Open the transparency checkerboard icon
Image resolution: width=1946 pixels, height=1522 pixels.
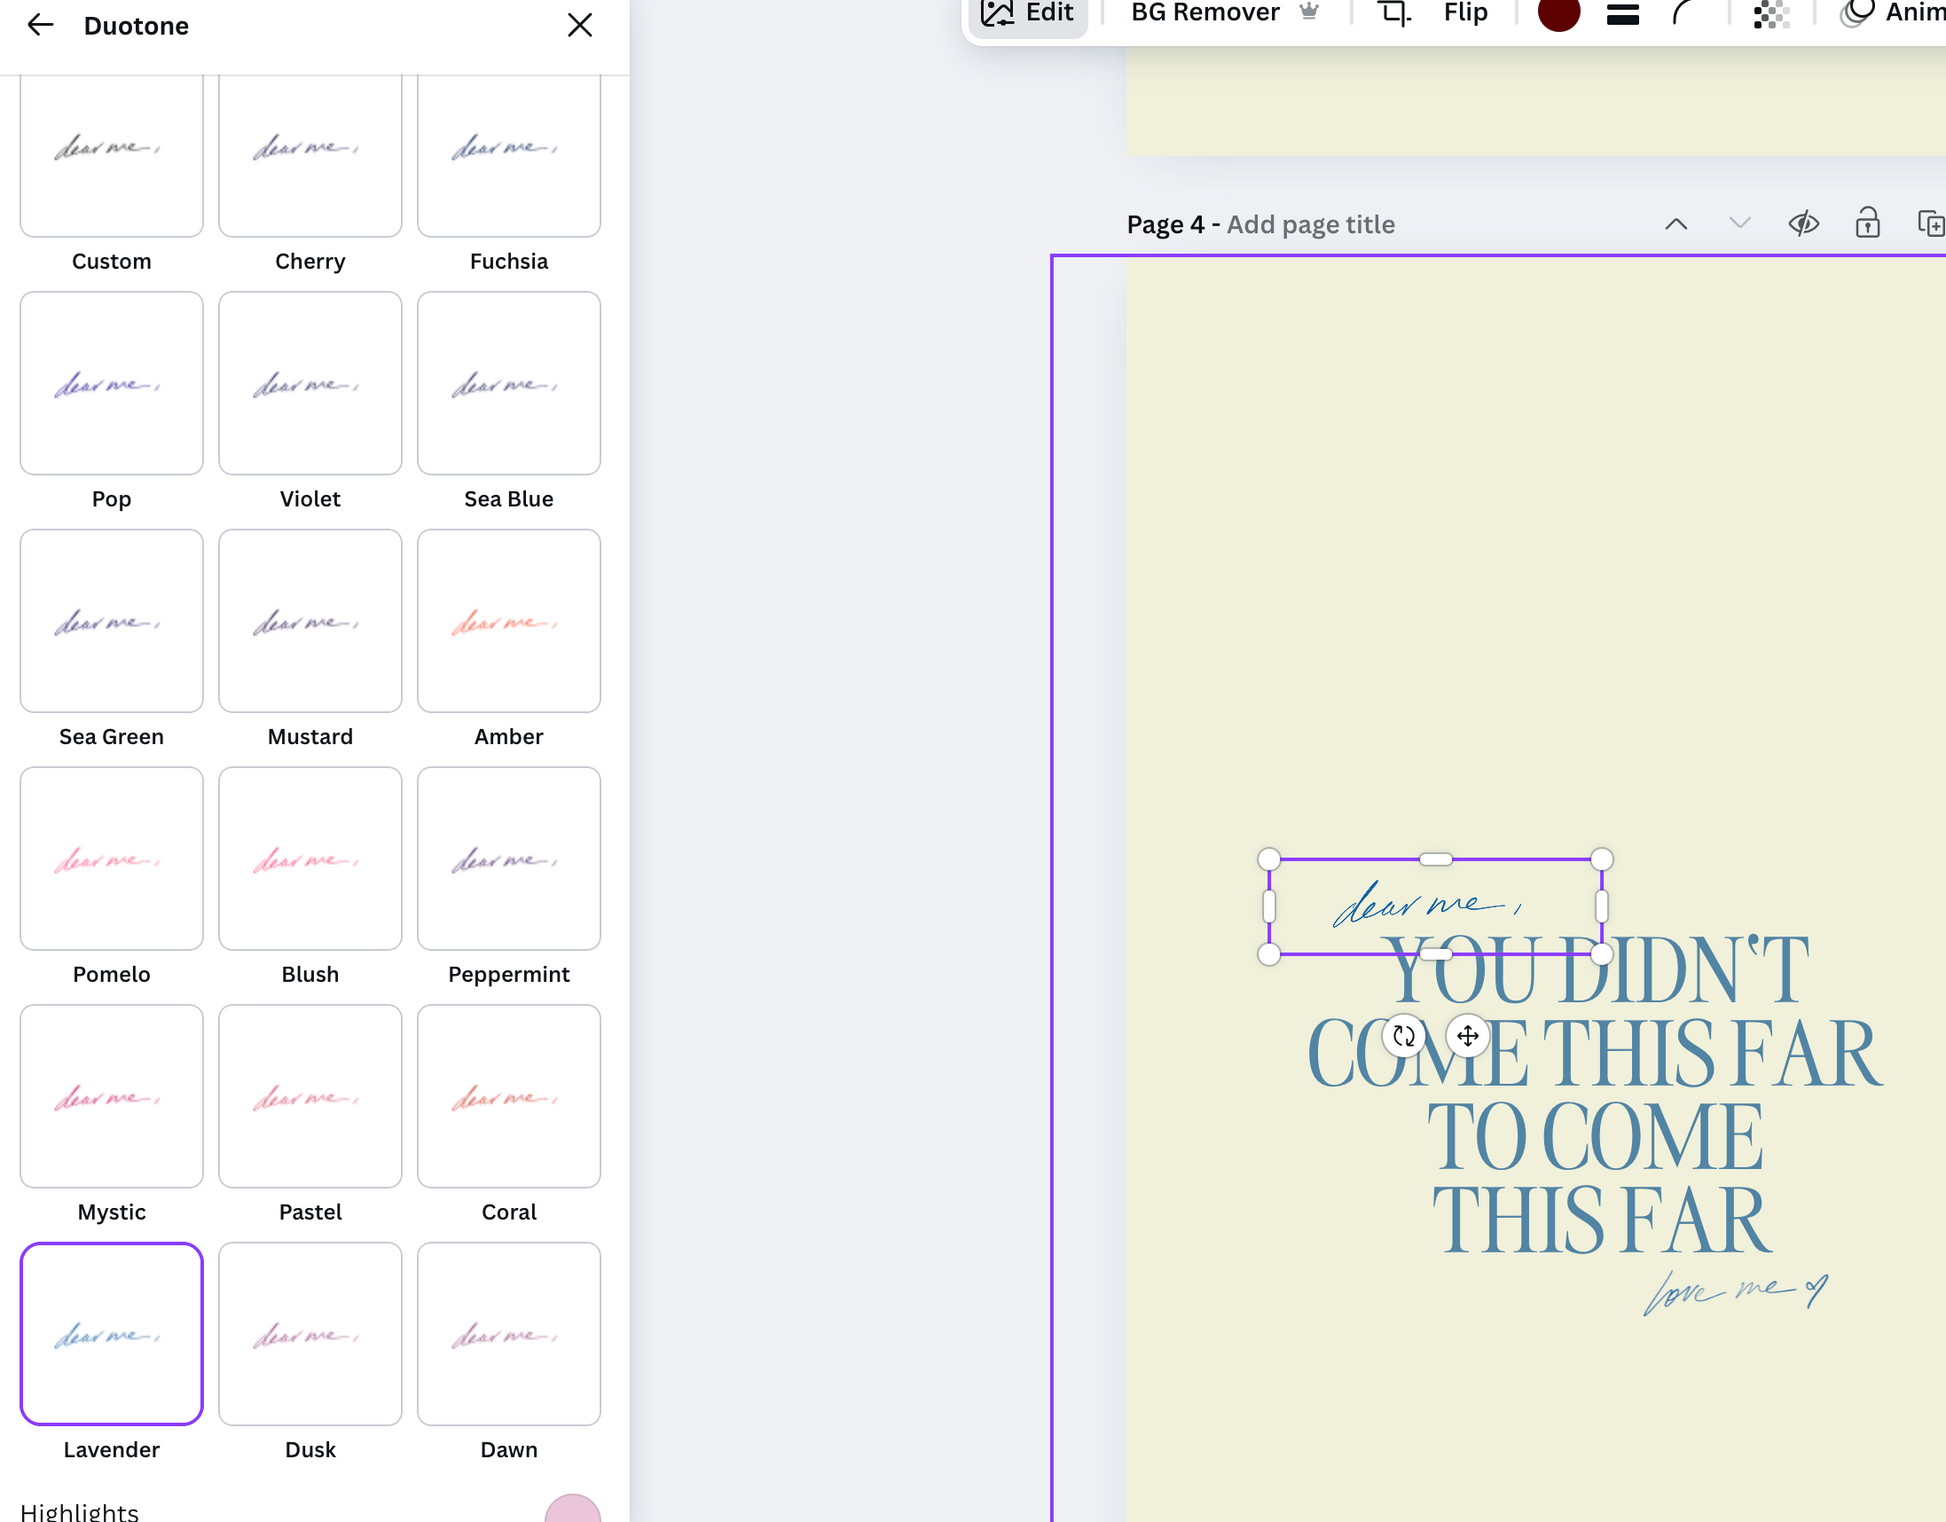tap(1770, 14)
